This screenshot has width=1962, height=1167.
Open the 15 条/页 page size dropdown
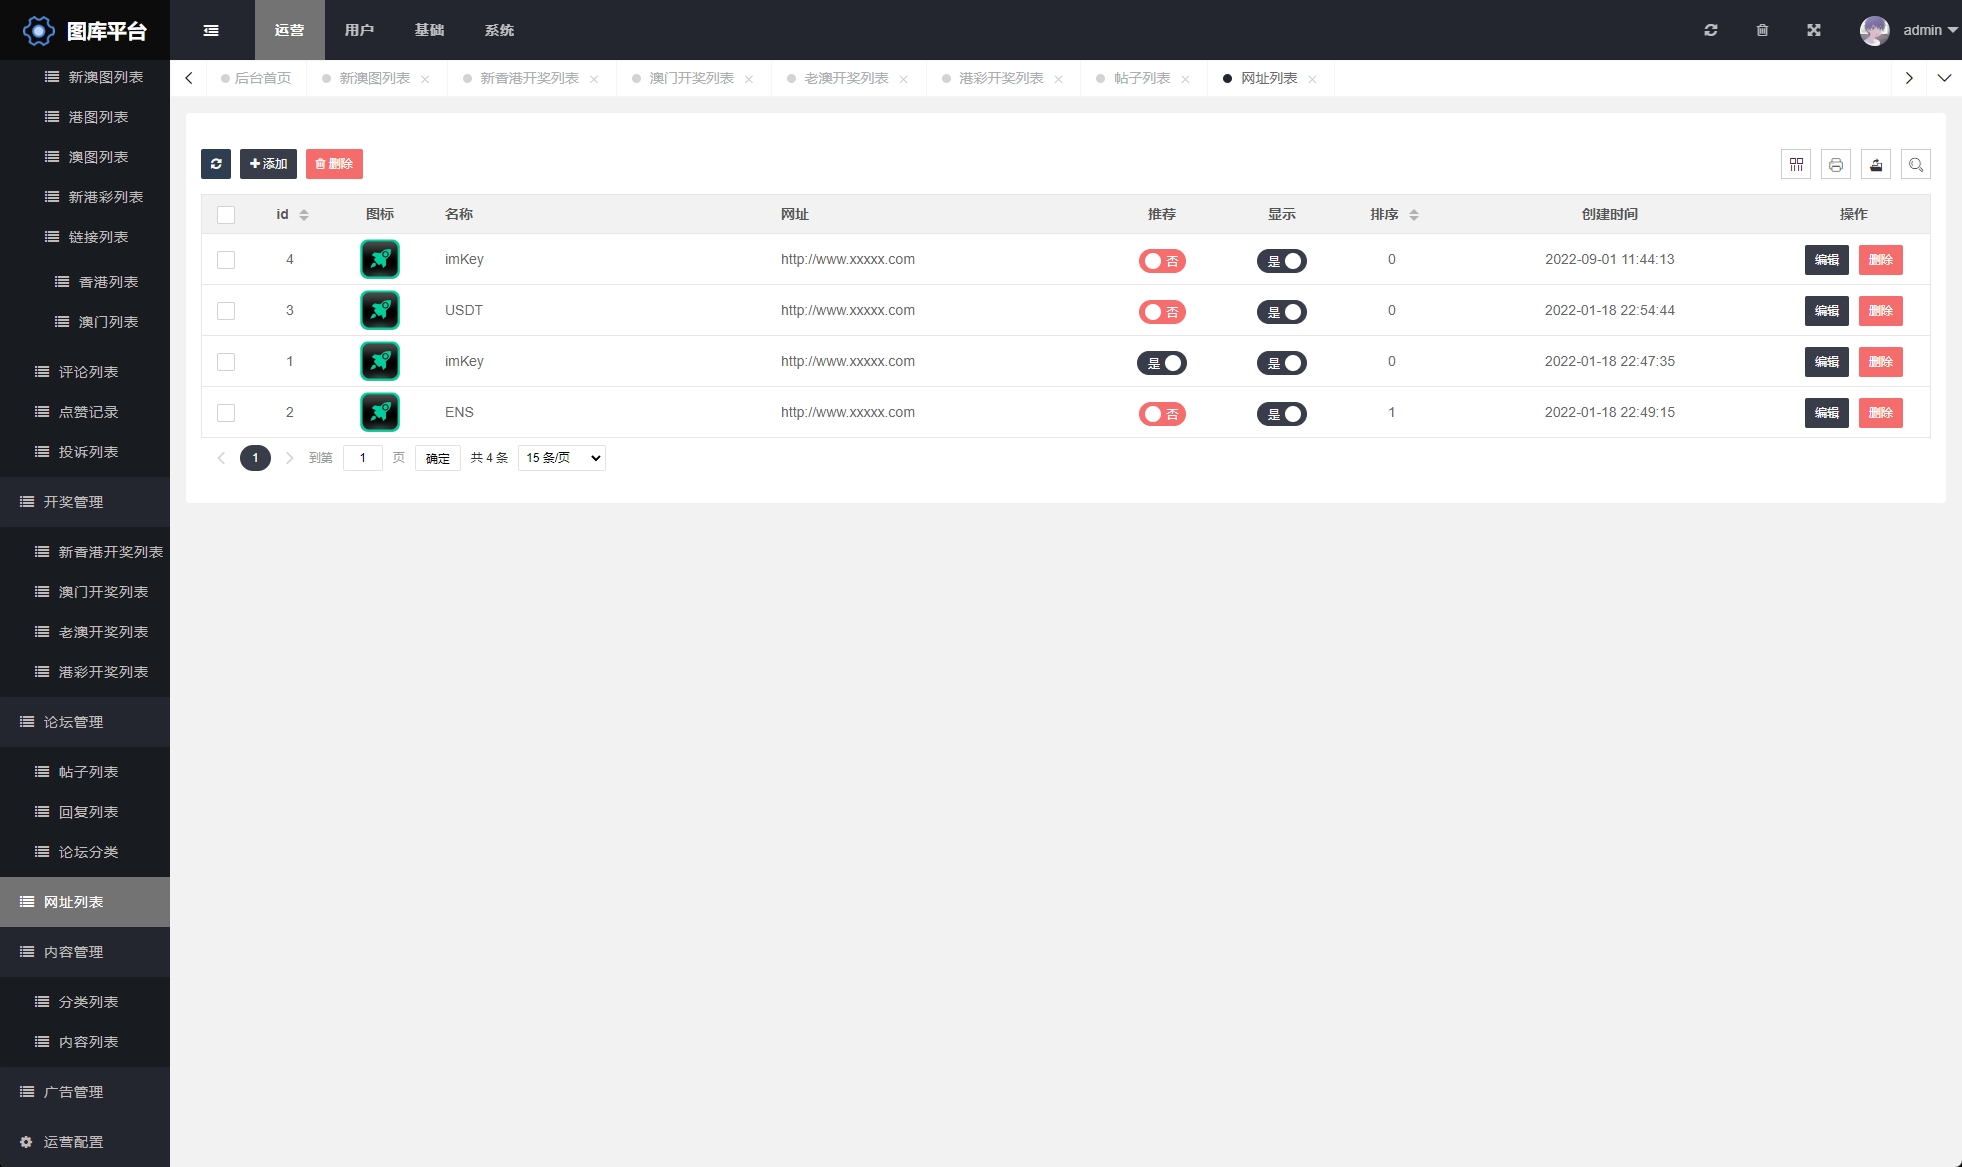tap(562, 458)
